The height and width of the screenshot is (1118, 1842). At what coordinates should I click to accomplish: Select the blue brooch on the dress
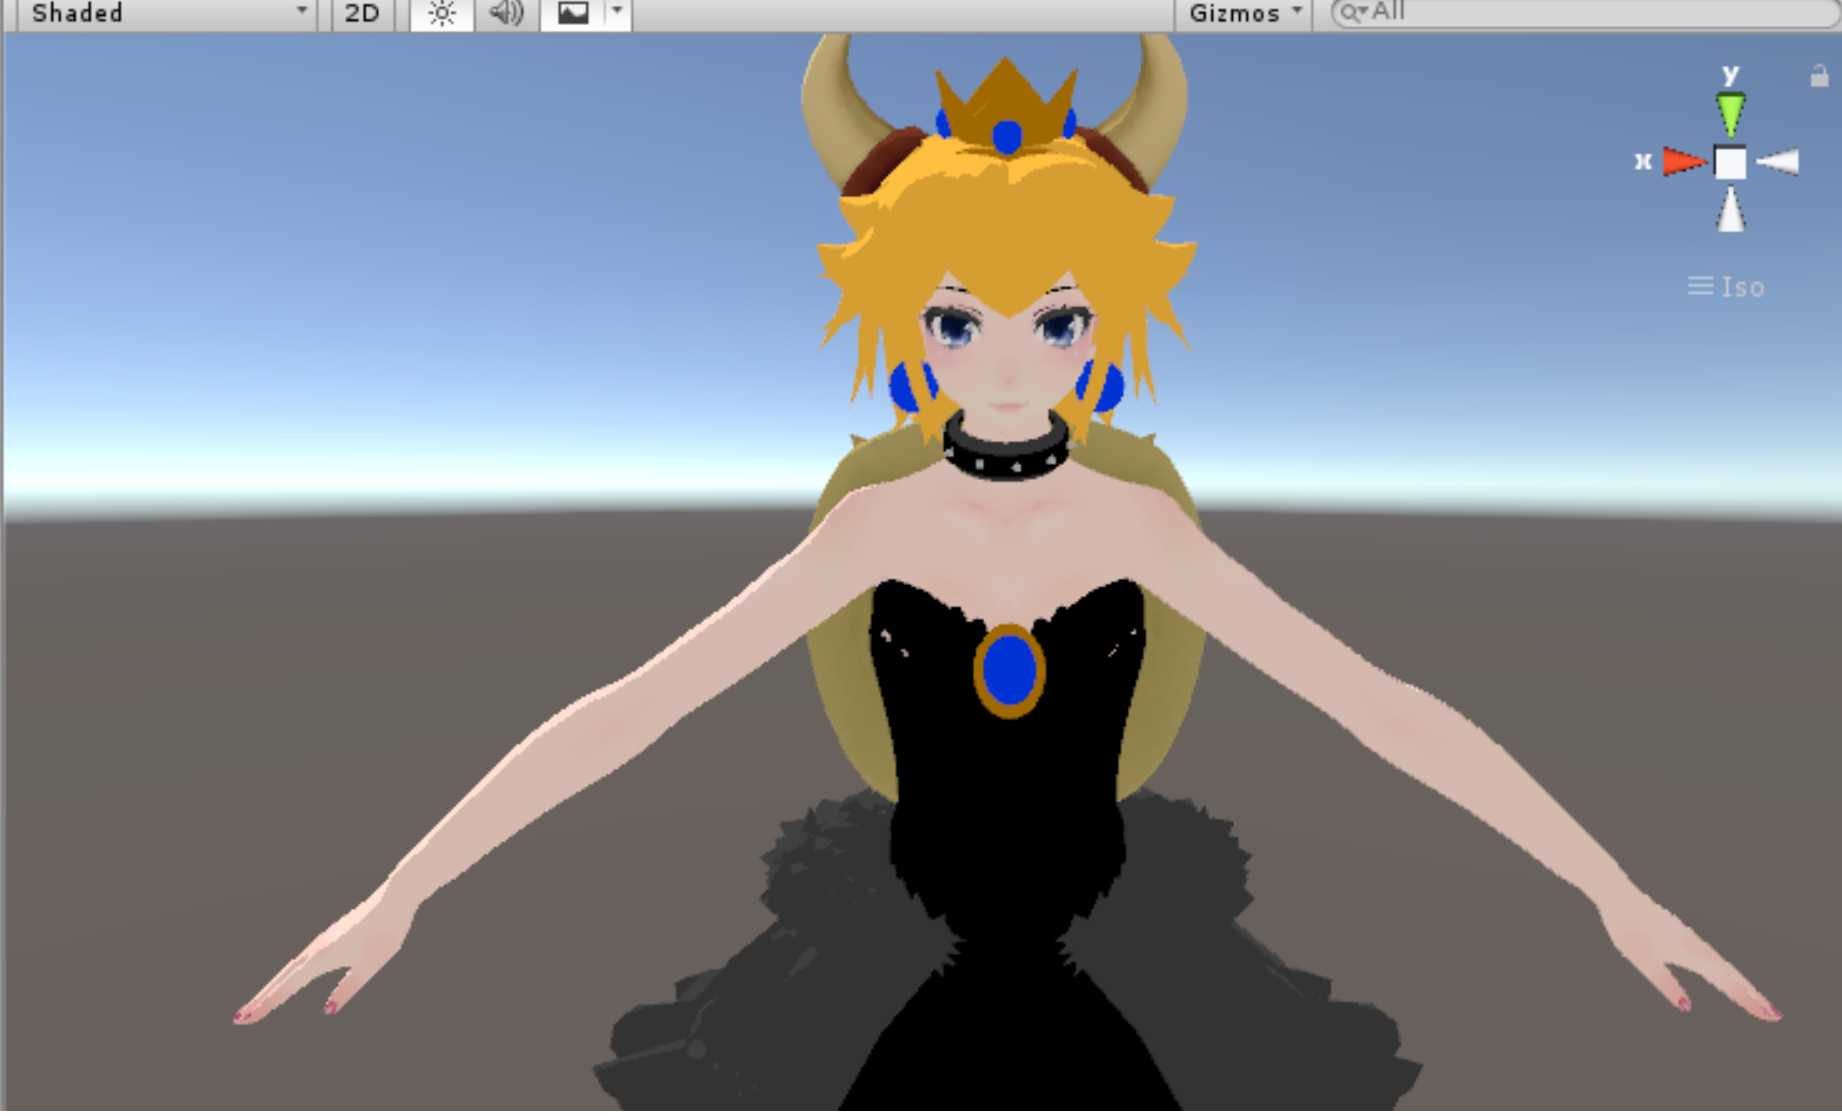click(1009, 671)
